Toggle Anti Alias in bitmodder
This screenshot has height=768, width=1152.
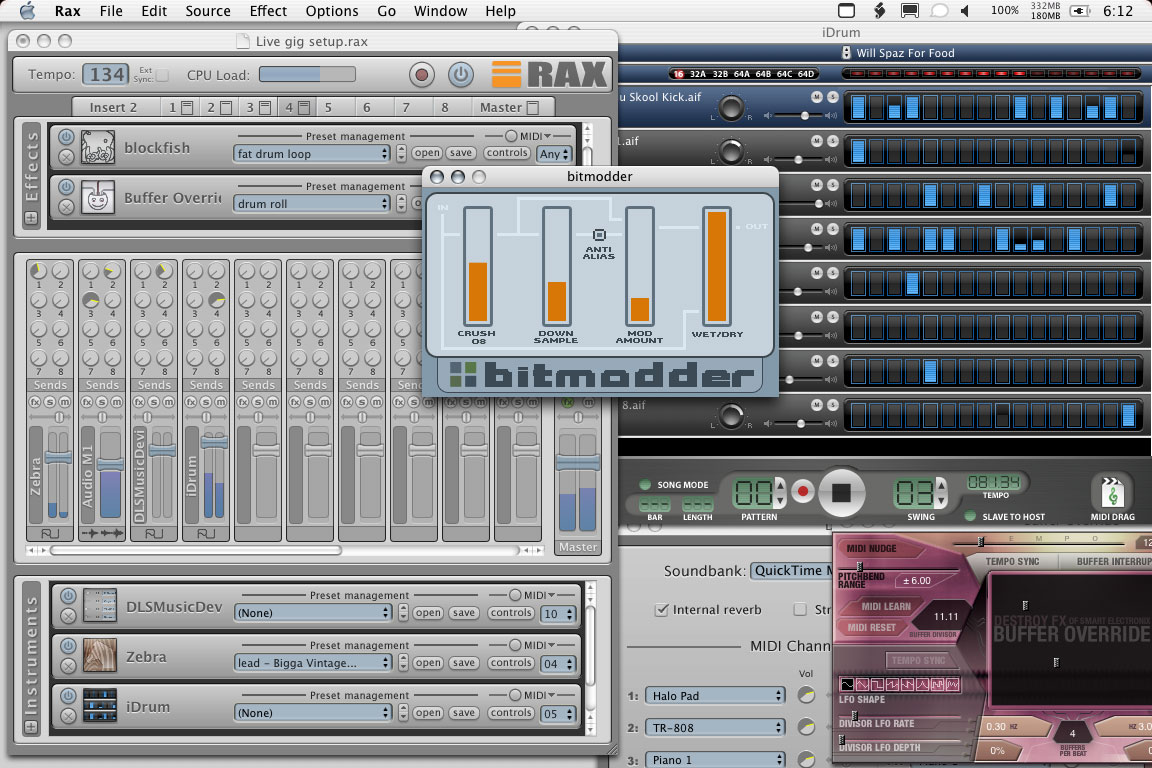(599, 235)
